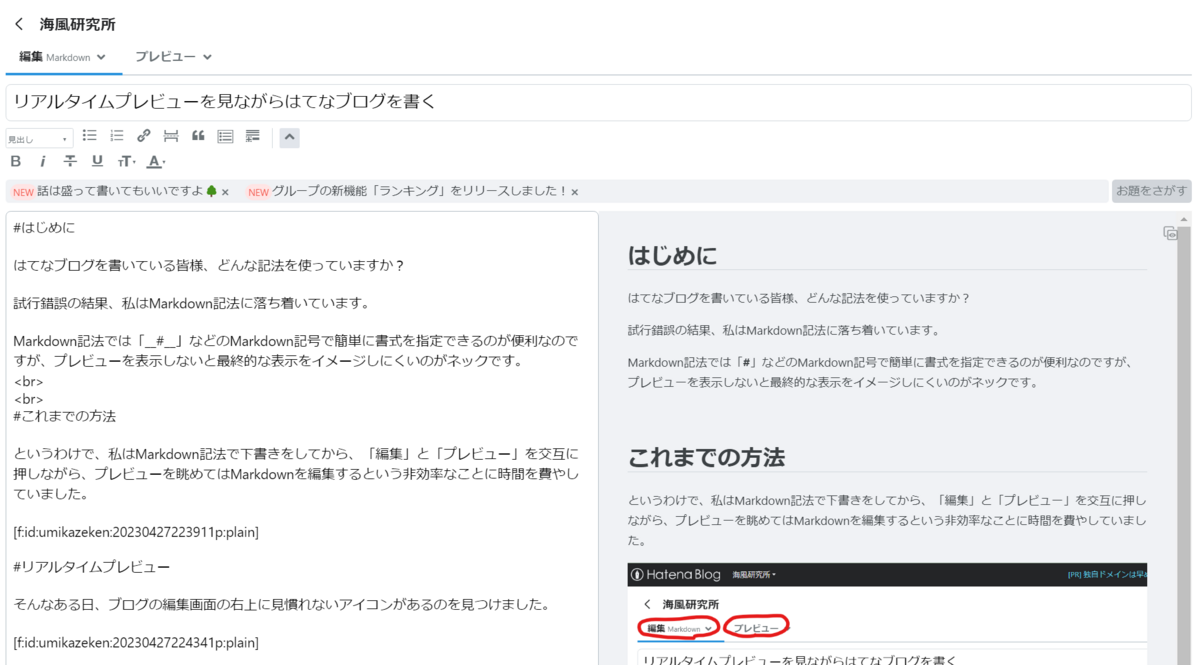Click the これまでの方法 heading in the preview
Viewport: 1200px width, 665px height.
706,457
